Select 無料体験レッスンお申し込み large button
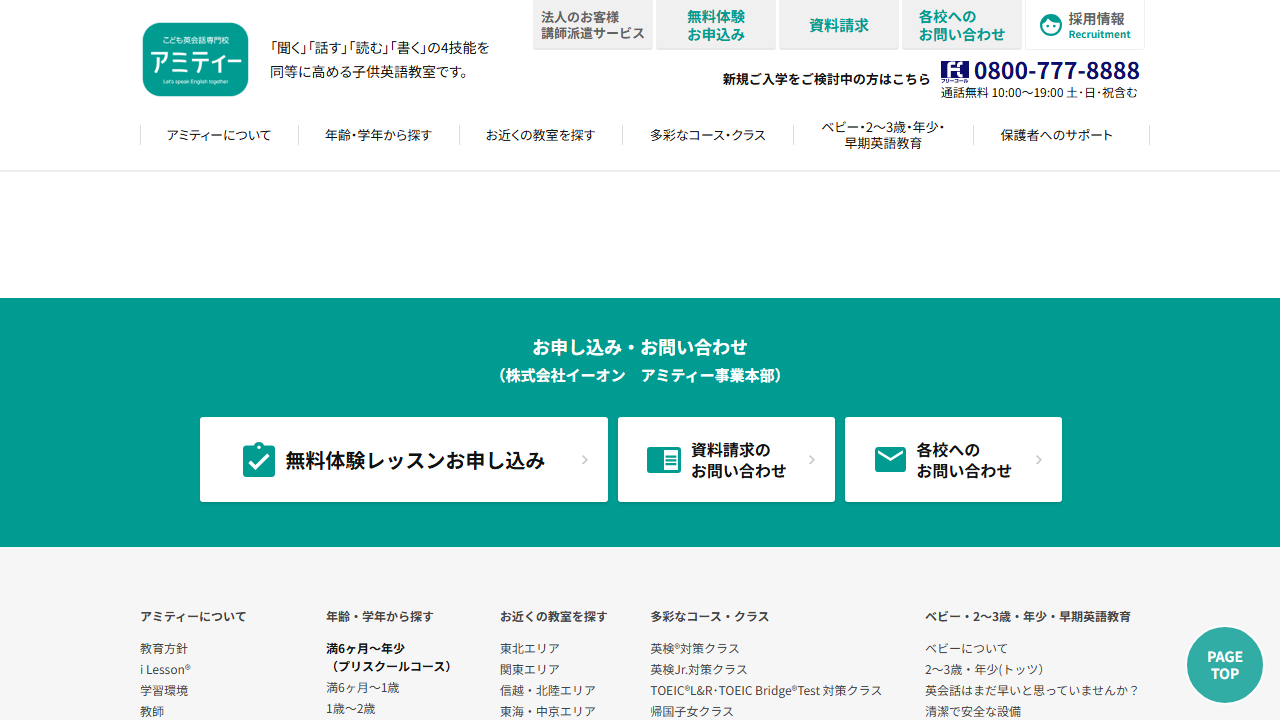This screenshot has width=1280, height=720. click(x=404, y=460)
